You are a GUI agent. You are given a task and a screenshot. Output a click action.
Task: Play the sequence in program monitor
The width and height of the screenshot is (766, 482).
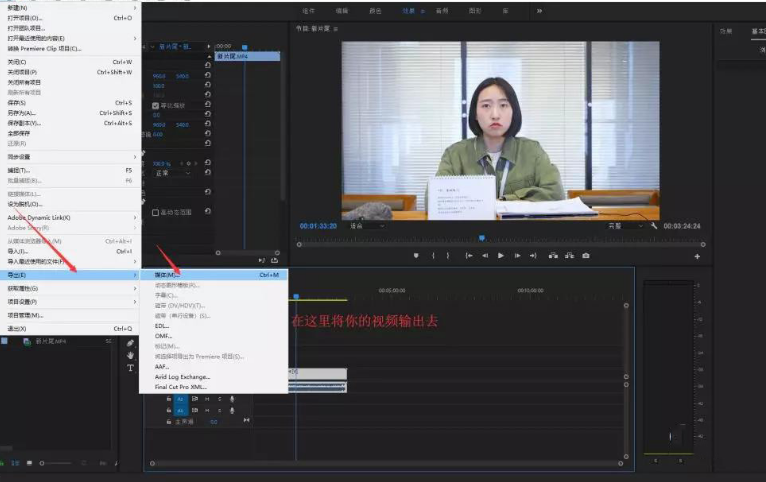click(x=501, y=255)
